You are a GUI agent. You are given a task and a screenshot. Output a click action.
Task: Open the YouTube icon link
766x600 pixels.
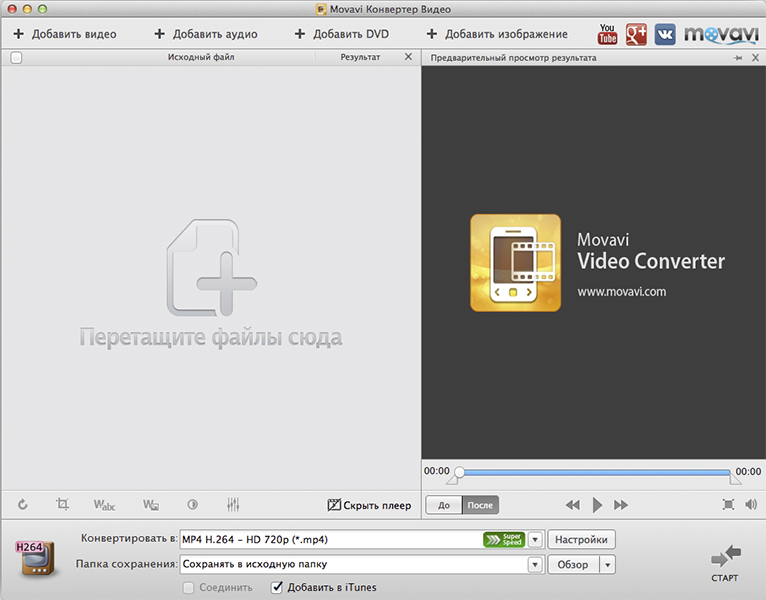pos(607,34)
